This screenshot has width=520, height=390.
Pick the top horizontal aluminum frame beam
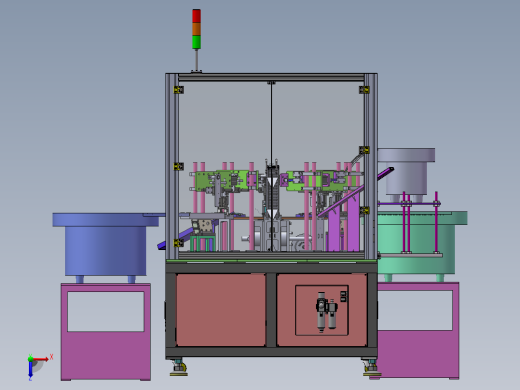[x=271, y=78]
